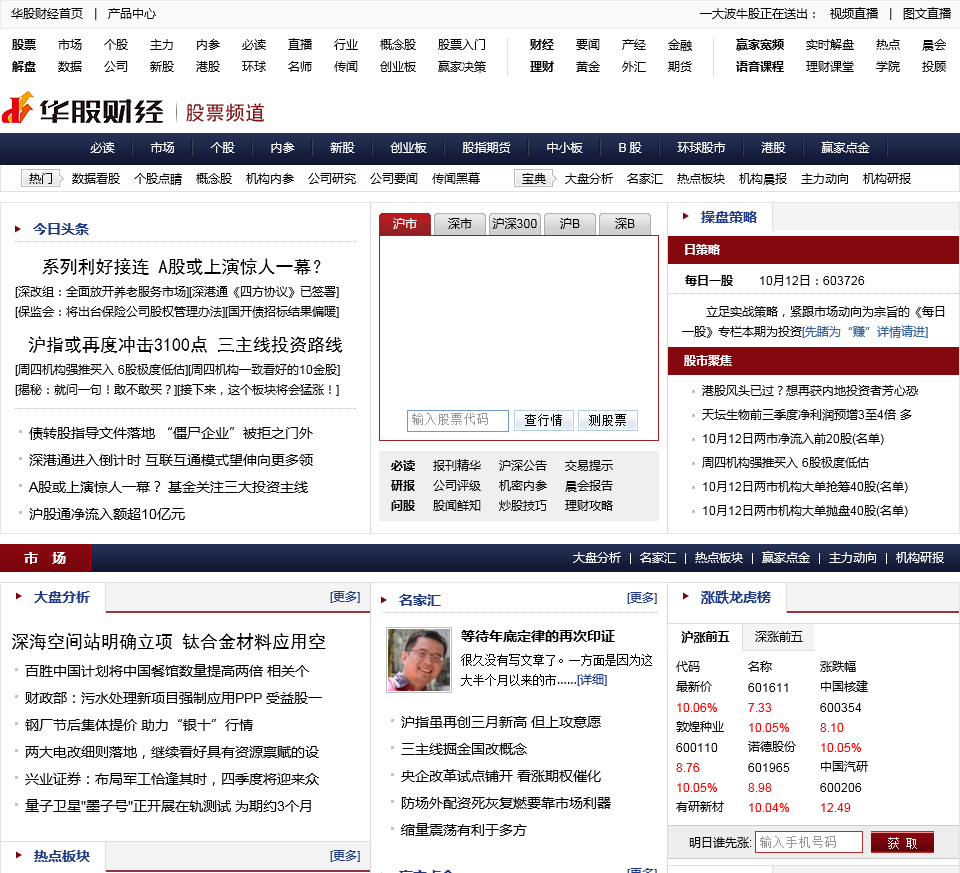Open 华股财经首页 link at top

[47, 13]
